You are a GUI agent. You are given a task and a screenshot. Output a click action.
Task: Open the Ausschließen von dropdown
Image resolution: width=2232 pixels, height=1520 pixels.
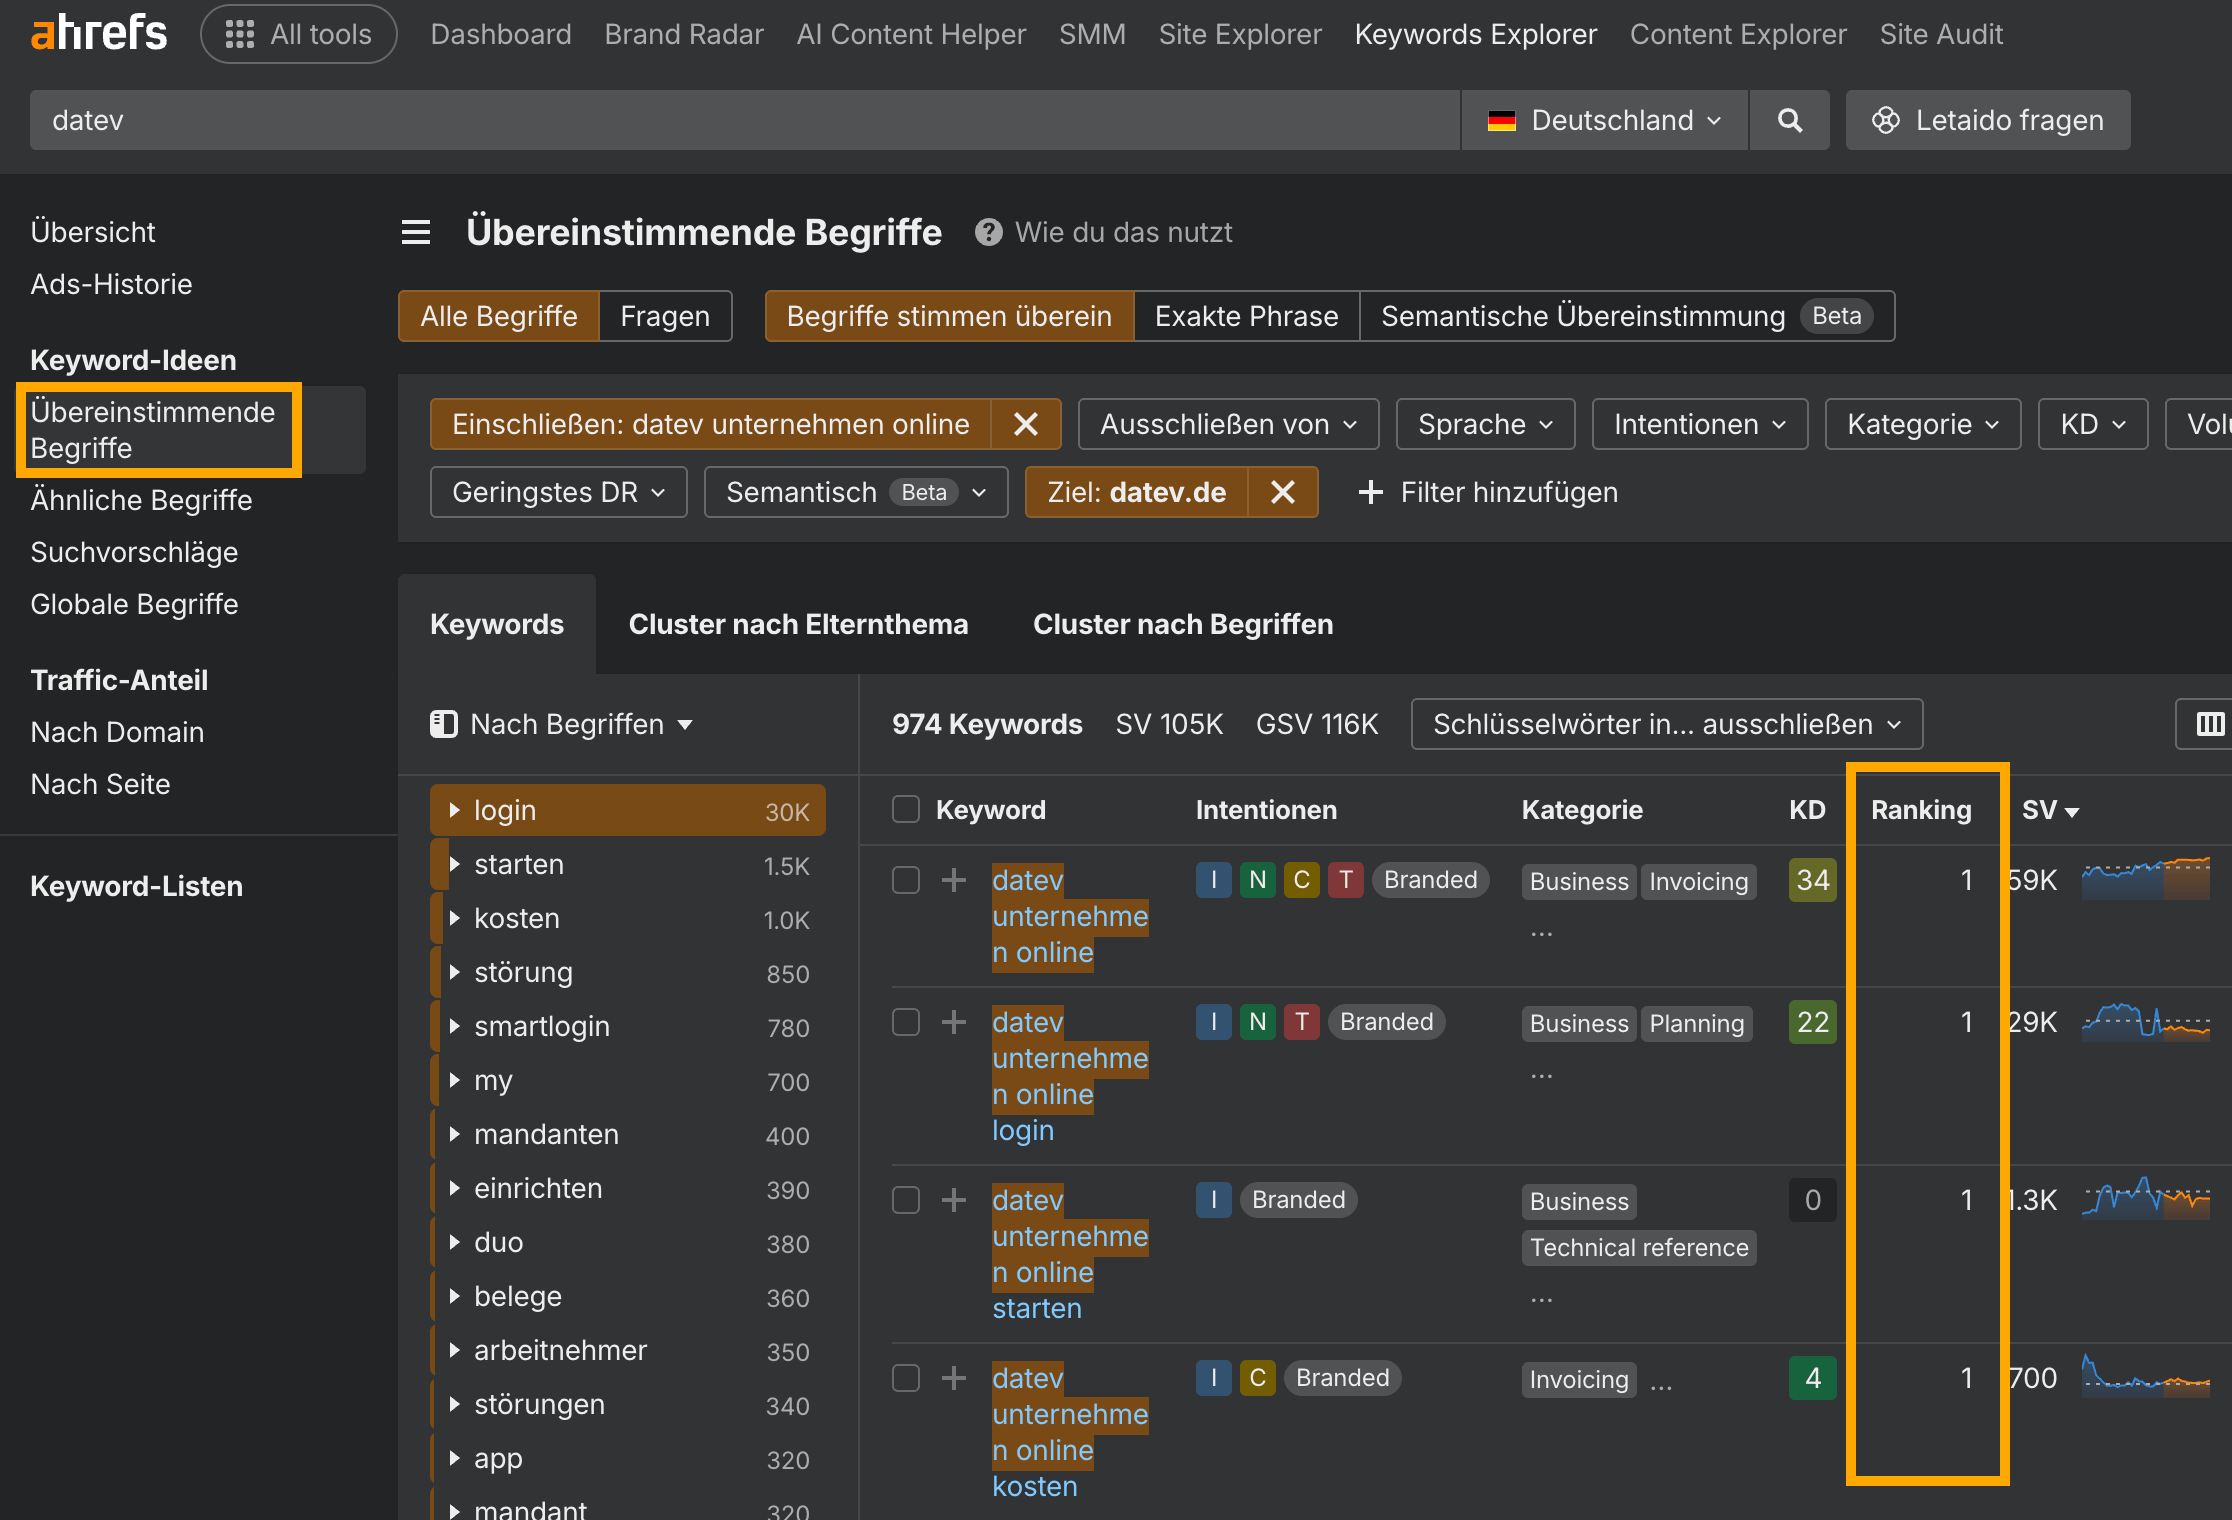[x=1228, y=424]
